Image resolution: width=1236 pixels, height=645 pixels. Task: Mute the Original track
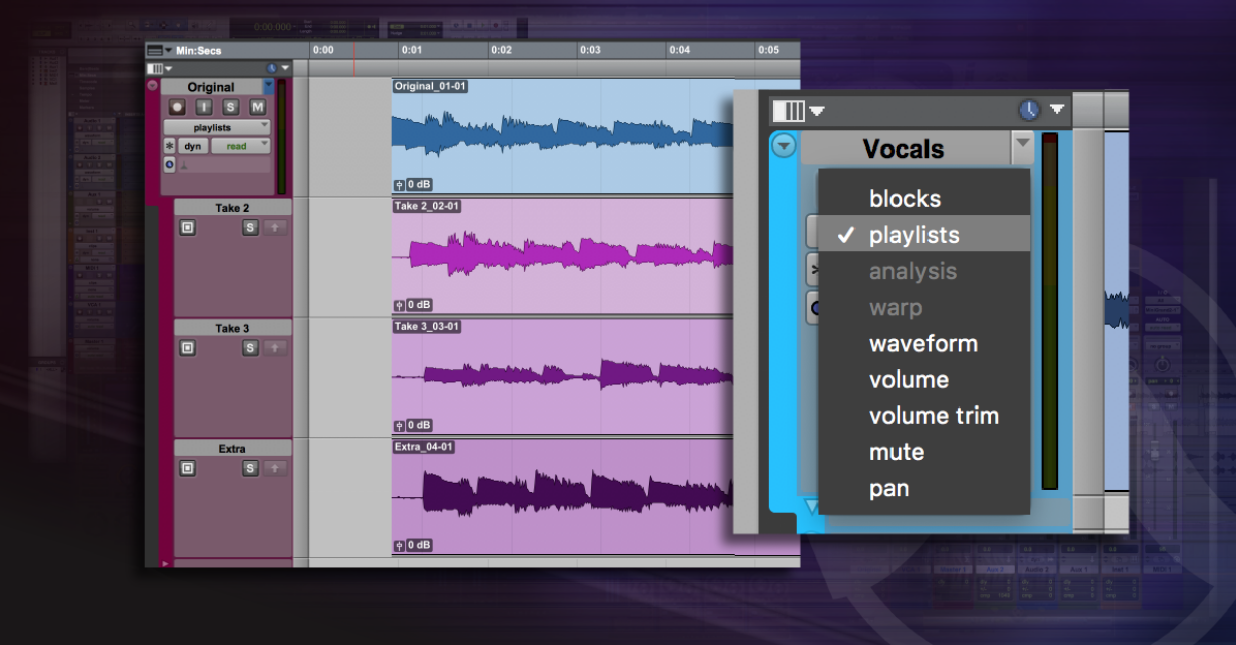point(257,107)
